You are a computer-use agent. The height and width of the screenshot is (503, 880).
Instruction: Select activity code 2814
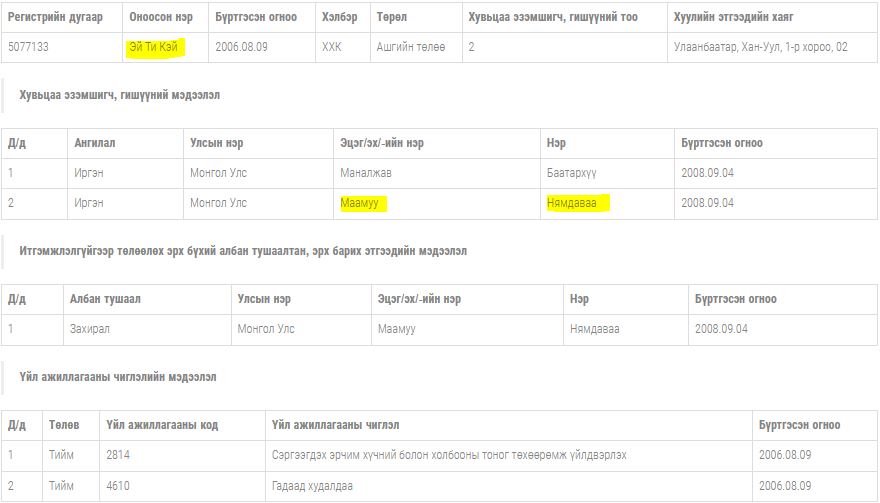pyautogui.click(x=118, y=455)
